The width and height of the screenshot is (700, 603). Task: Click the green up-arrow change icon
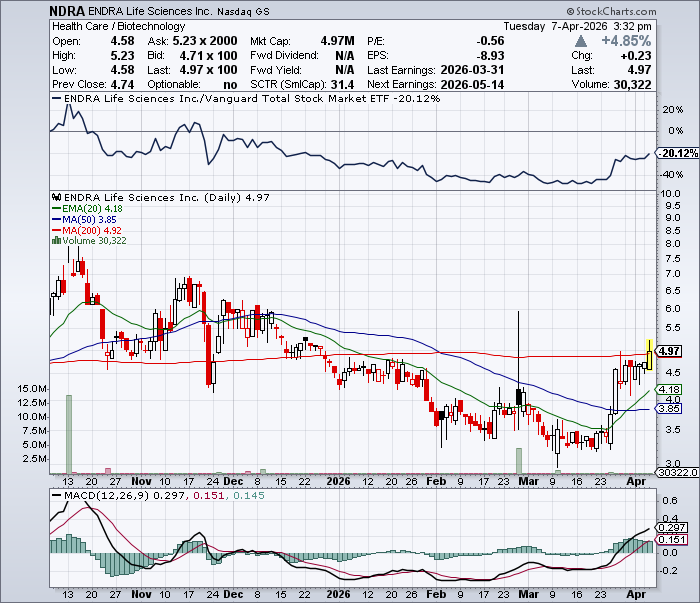pos(580,42)
